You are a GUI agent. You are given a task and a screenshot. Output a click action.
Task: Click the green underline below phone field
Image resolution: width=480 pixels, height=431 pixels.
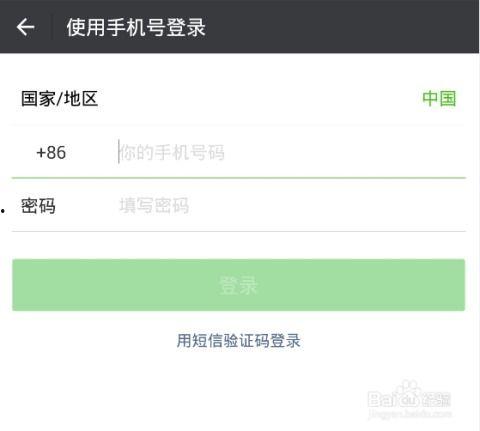239,178
